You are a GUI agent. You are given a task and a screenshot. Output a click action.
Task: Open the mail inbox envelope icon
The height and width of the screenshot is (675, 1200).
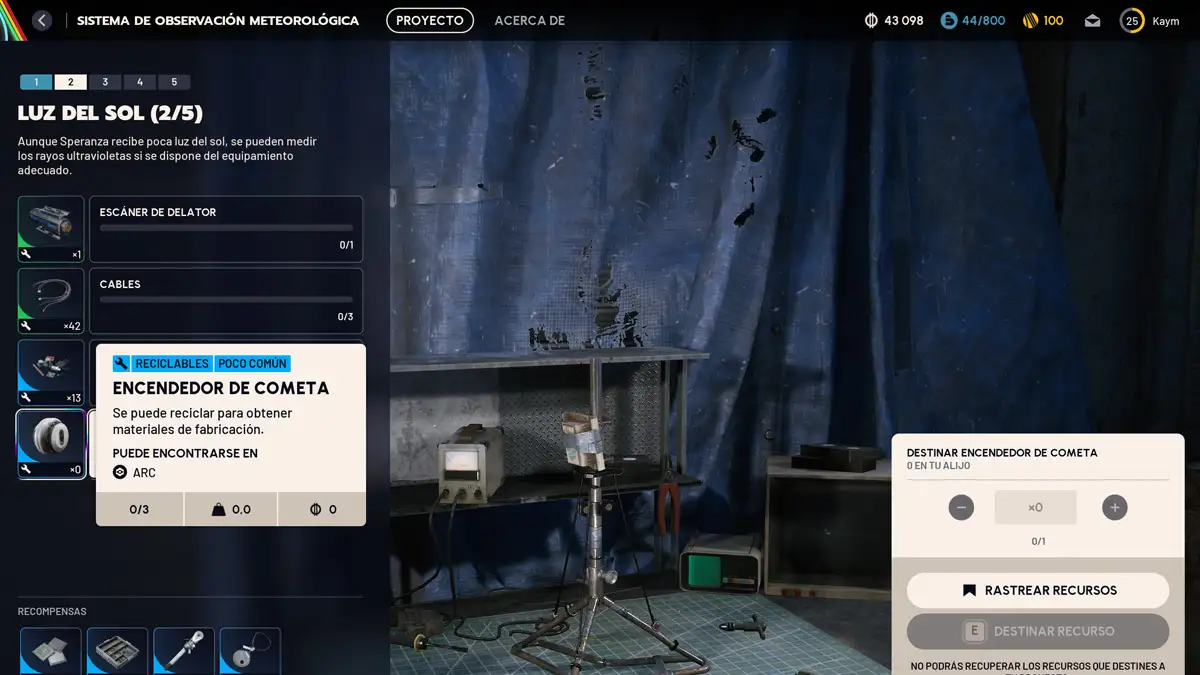pyautogui.click(x=1092, y=20)
